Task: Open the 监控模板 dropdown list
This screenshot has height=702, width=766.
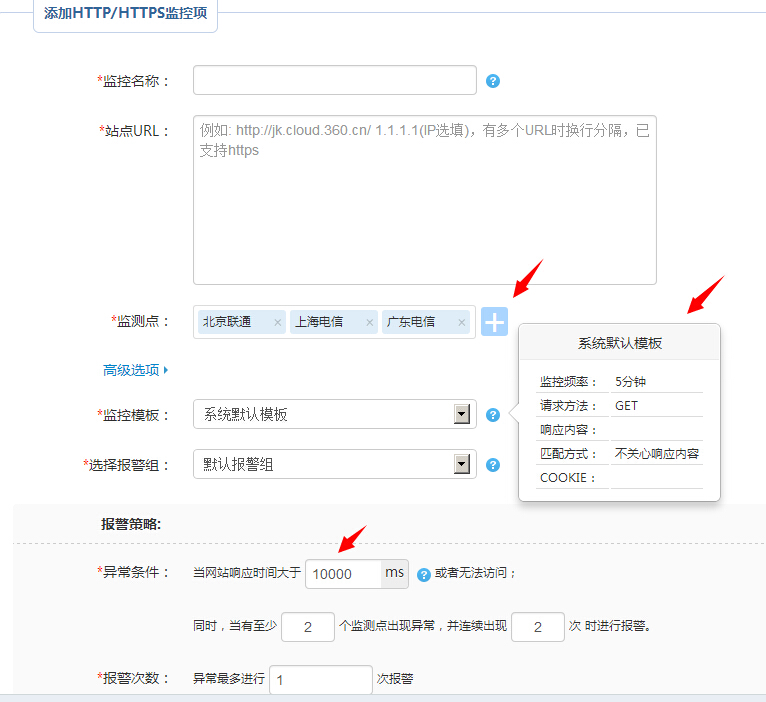Action: click(x=461, y=414)
